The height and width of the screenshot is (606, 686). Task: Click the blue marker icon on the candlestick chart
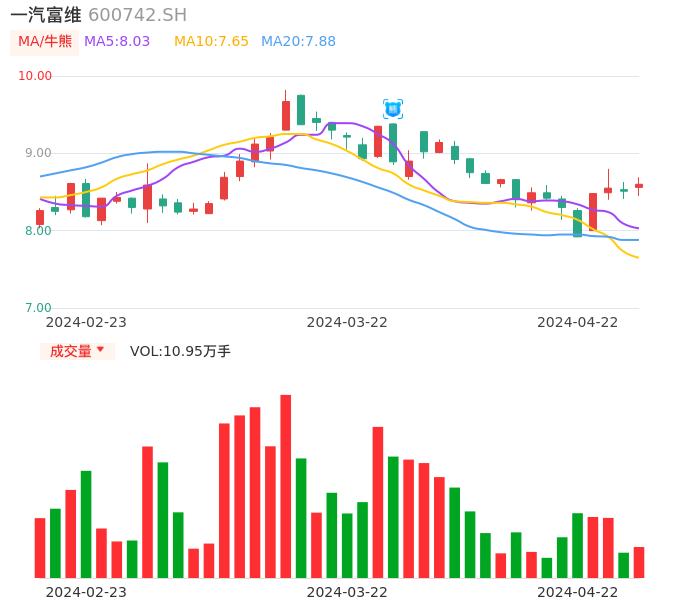393,108
